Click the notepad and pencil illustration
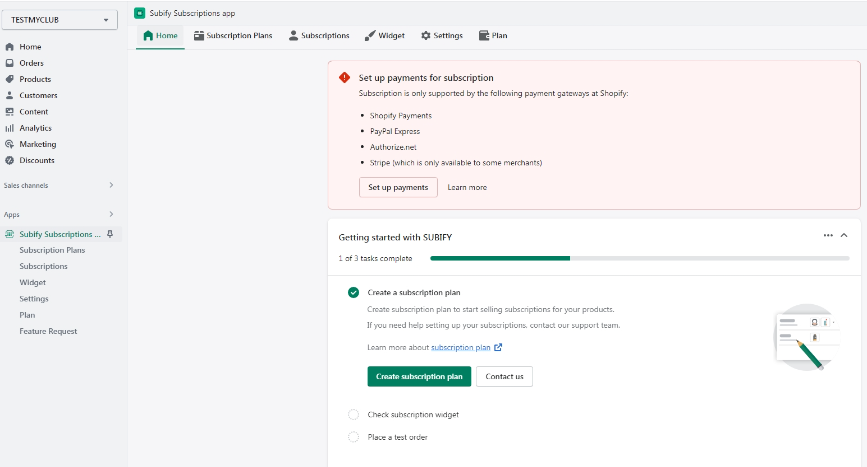 pyautogui.click(x=807, y=337)
